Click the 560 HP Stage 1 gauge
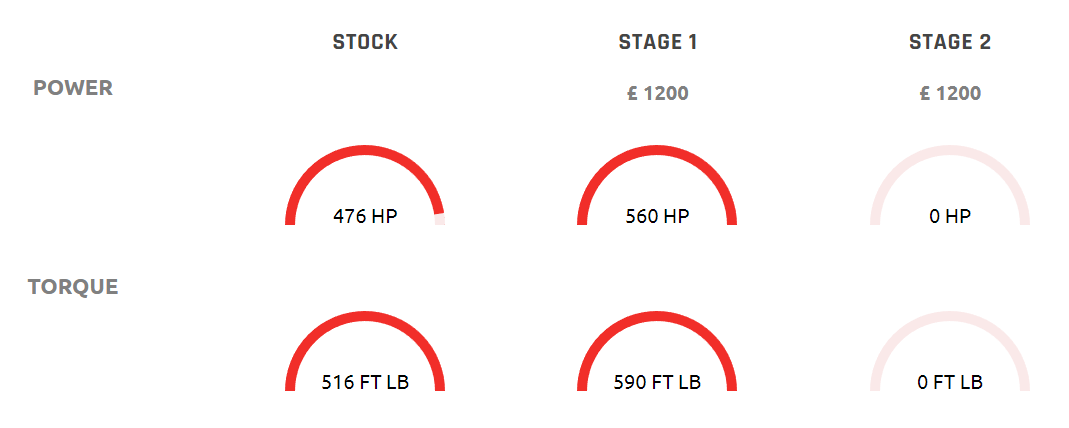 657,185
